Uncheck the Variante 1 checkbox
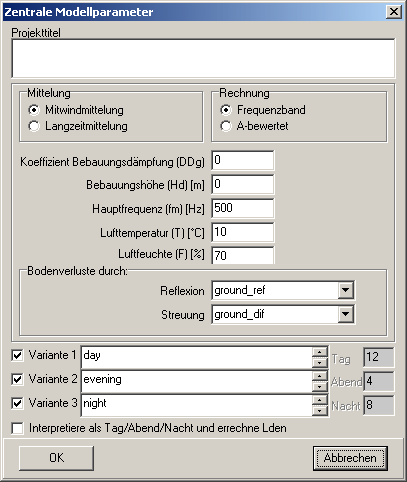The width and height of the screenshot is (407, 482). [17, 355]
